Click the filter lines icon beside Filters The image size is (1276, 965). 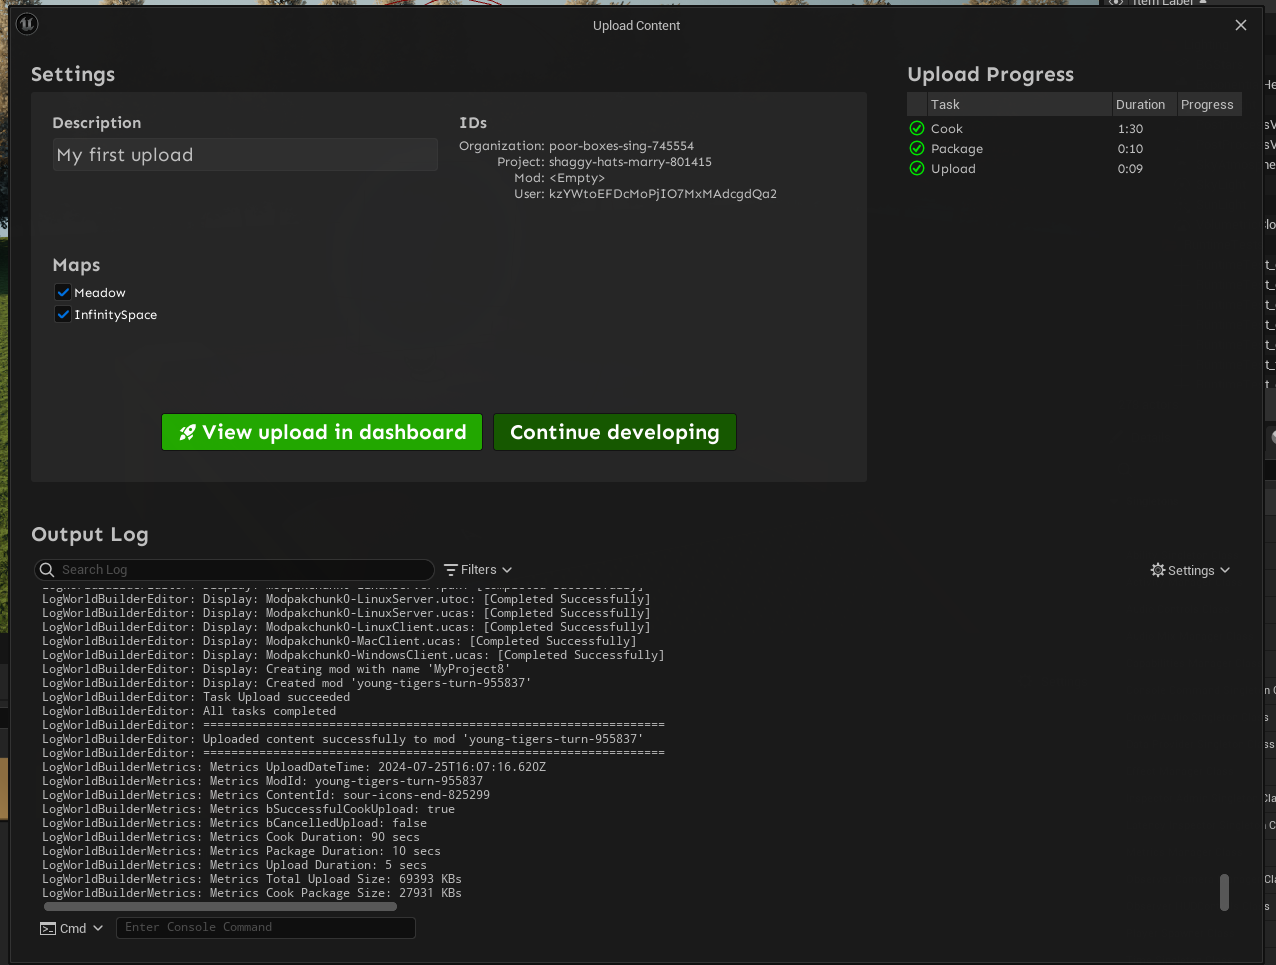point(451,570)
